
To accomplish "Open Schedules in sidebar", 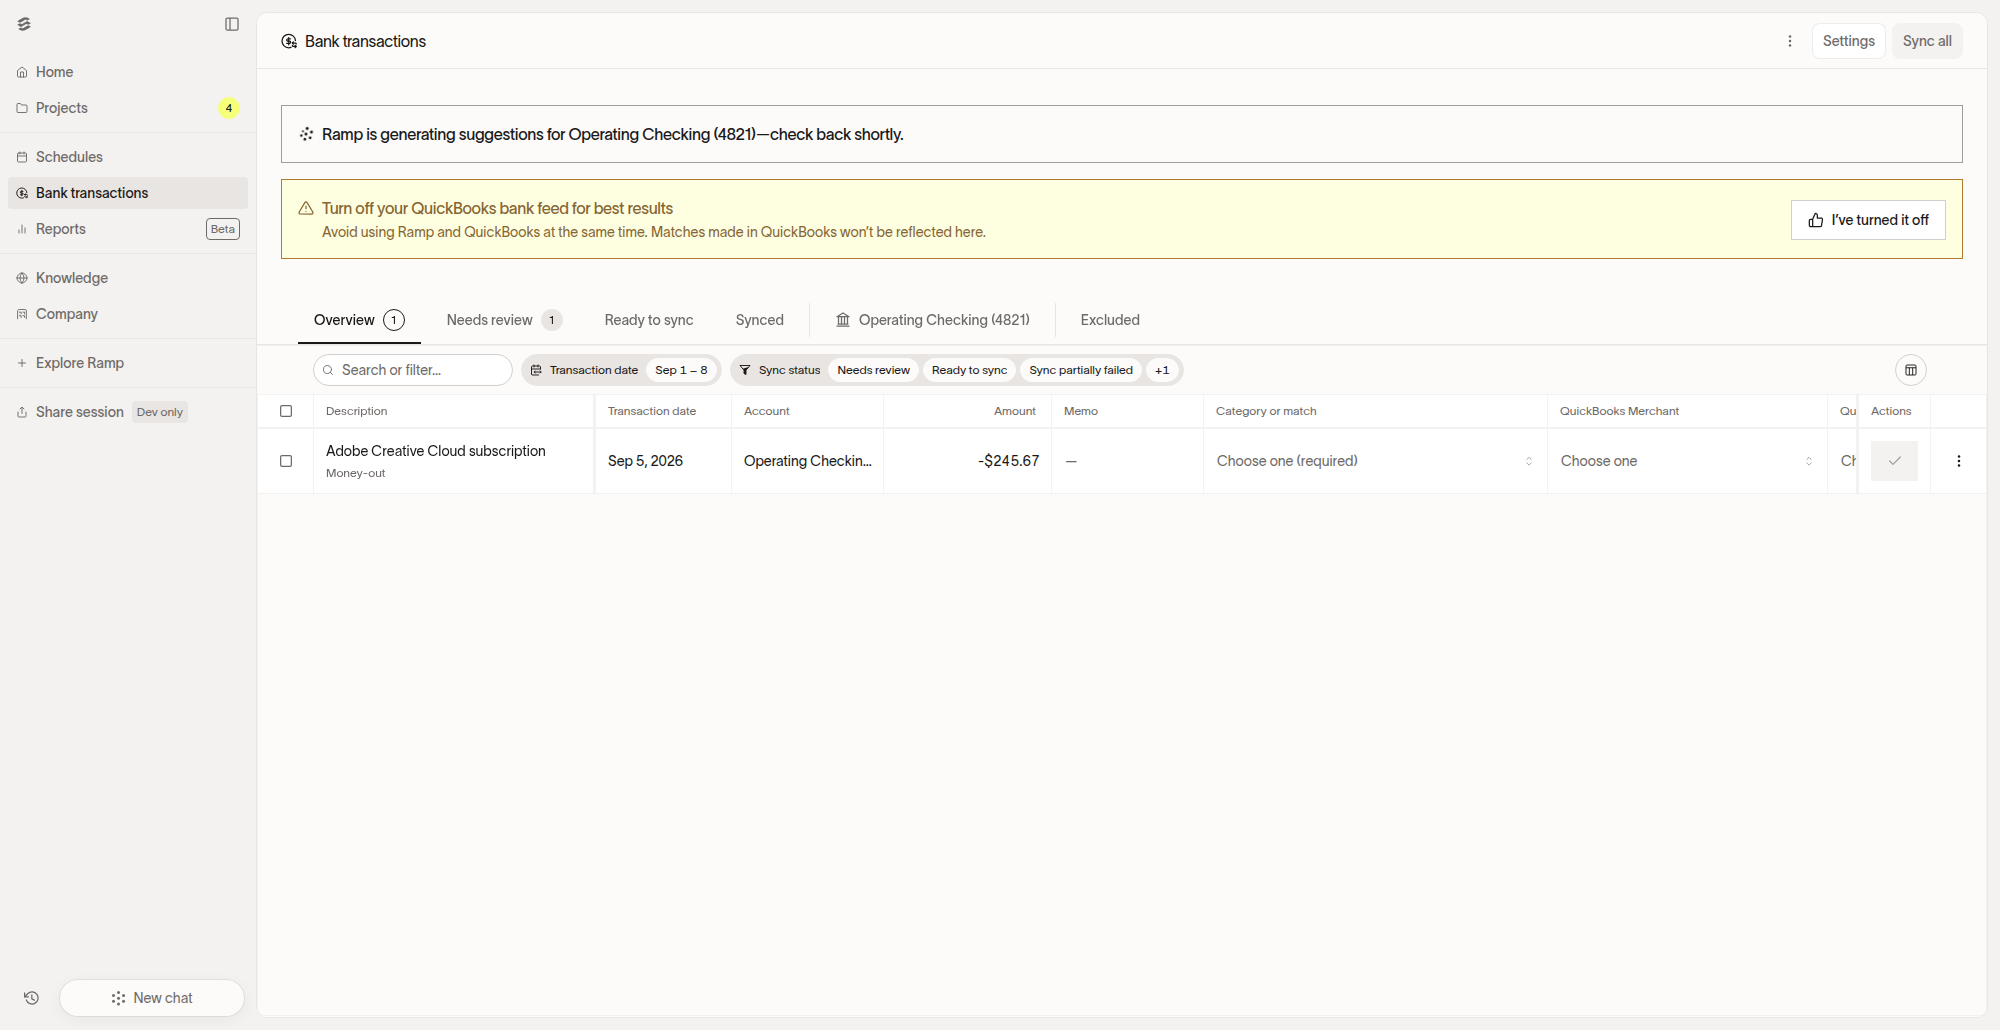I will pos(128,157).
